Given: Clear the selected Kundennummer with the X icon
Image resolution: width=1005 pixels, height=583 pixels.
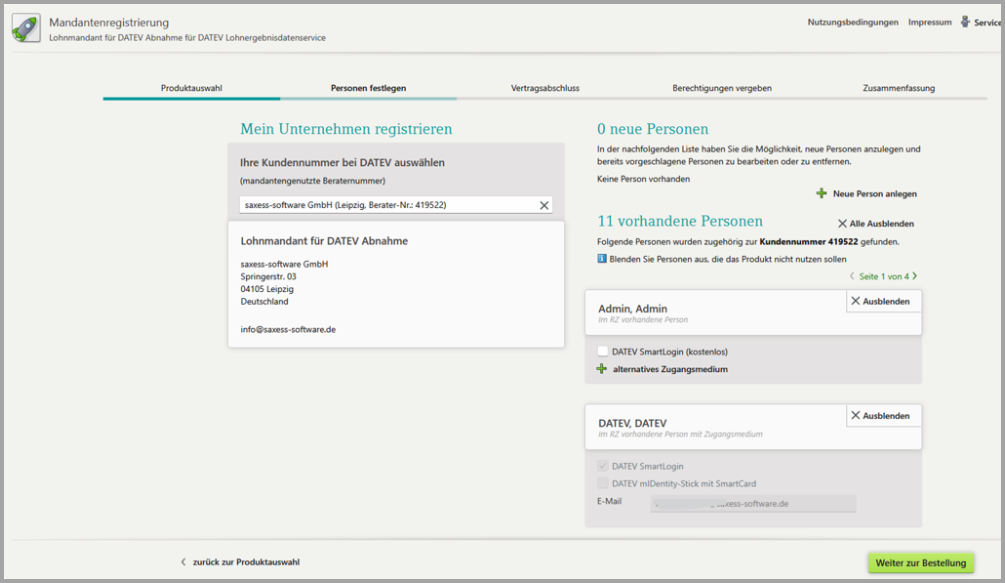Looking at the screenshot, I should [x=544, y=205].
